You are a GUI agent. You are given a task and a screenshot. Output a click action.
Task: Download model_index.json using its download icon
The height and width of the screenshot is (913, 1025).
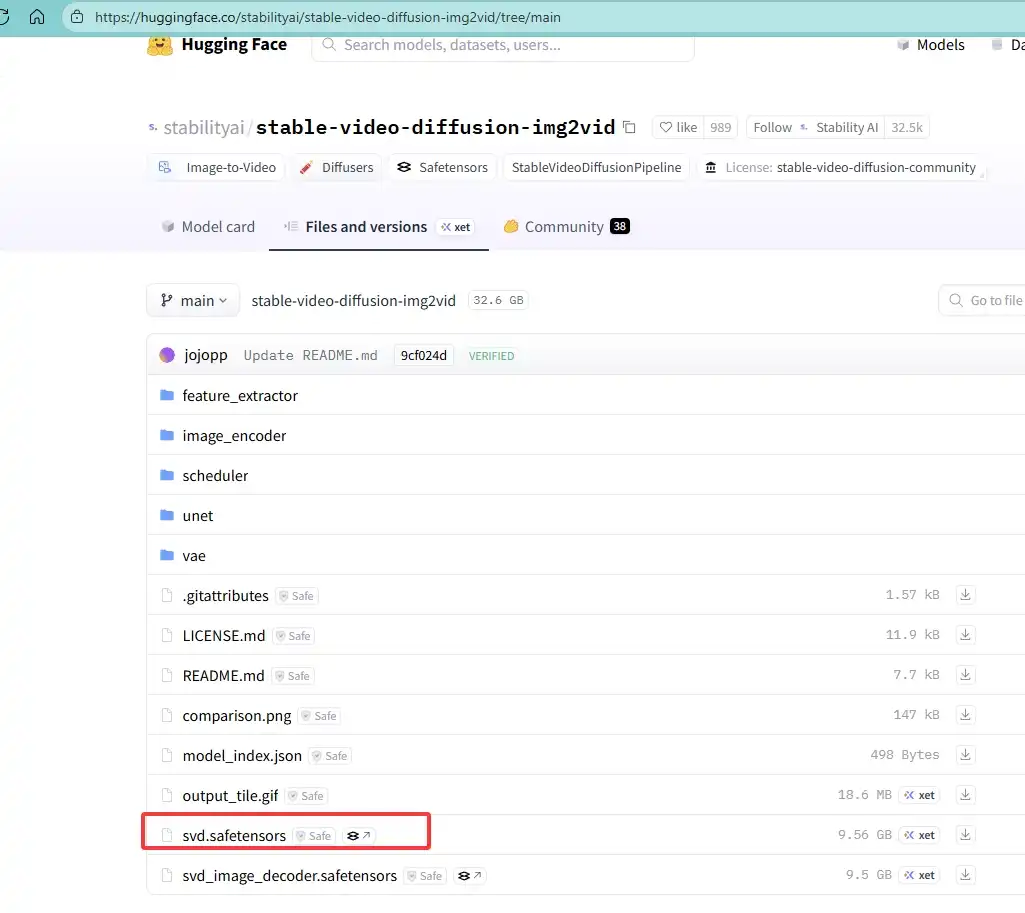tap(965, 755)
